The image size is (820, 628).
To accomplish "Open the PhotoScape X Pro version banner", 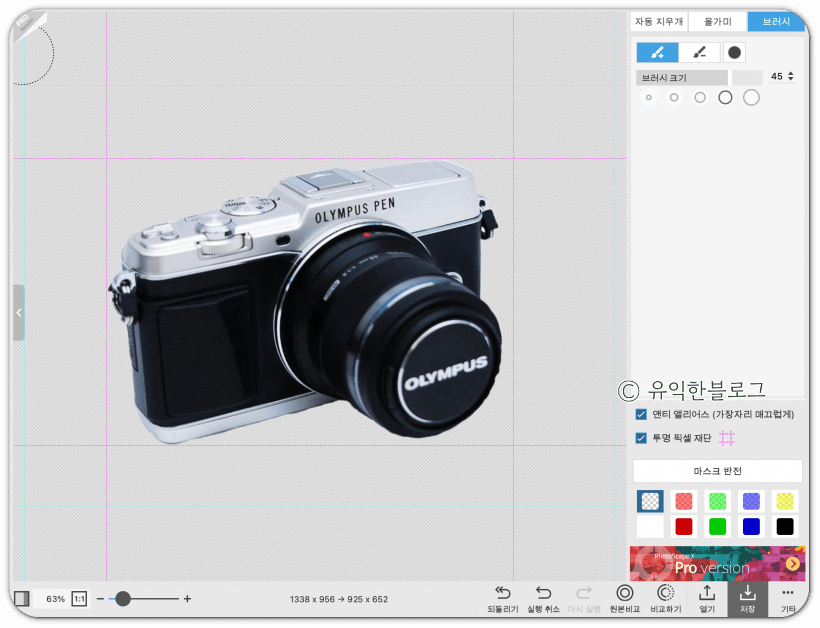I will (x=718, y=564).
